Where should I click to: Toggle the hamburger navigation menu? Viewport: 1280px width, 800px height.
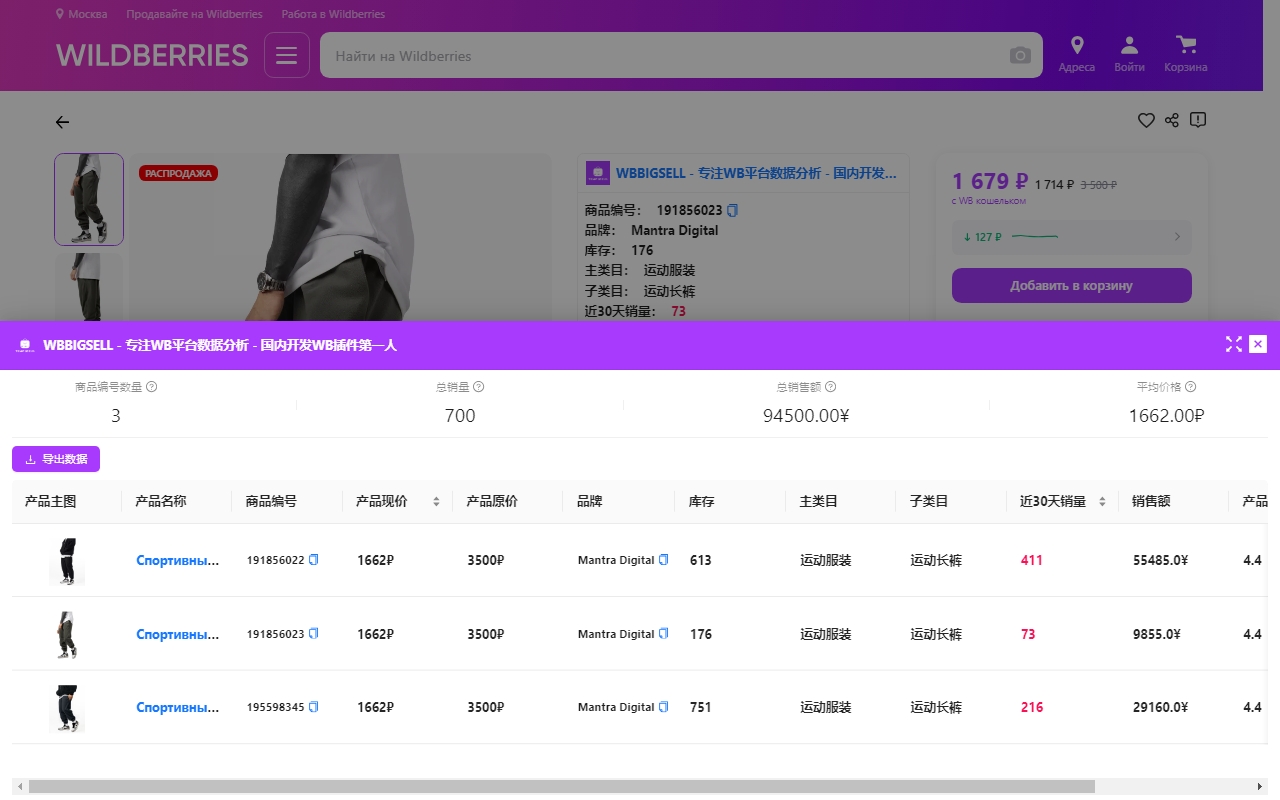pos(286,55)
